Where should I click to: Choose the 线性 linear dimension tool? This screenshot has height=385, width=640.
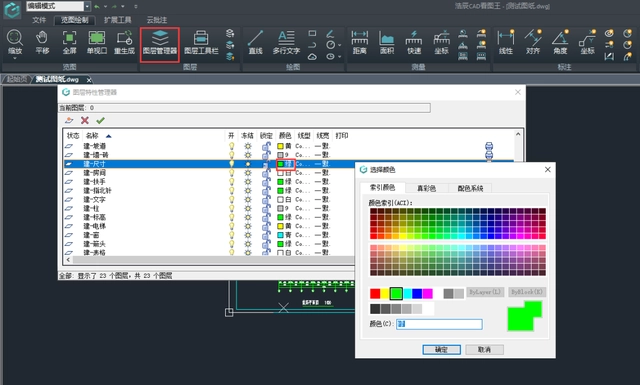pos(506,42)
